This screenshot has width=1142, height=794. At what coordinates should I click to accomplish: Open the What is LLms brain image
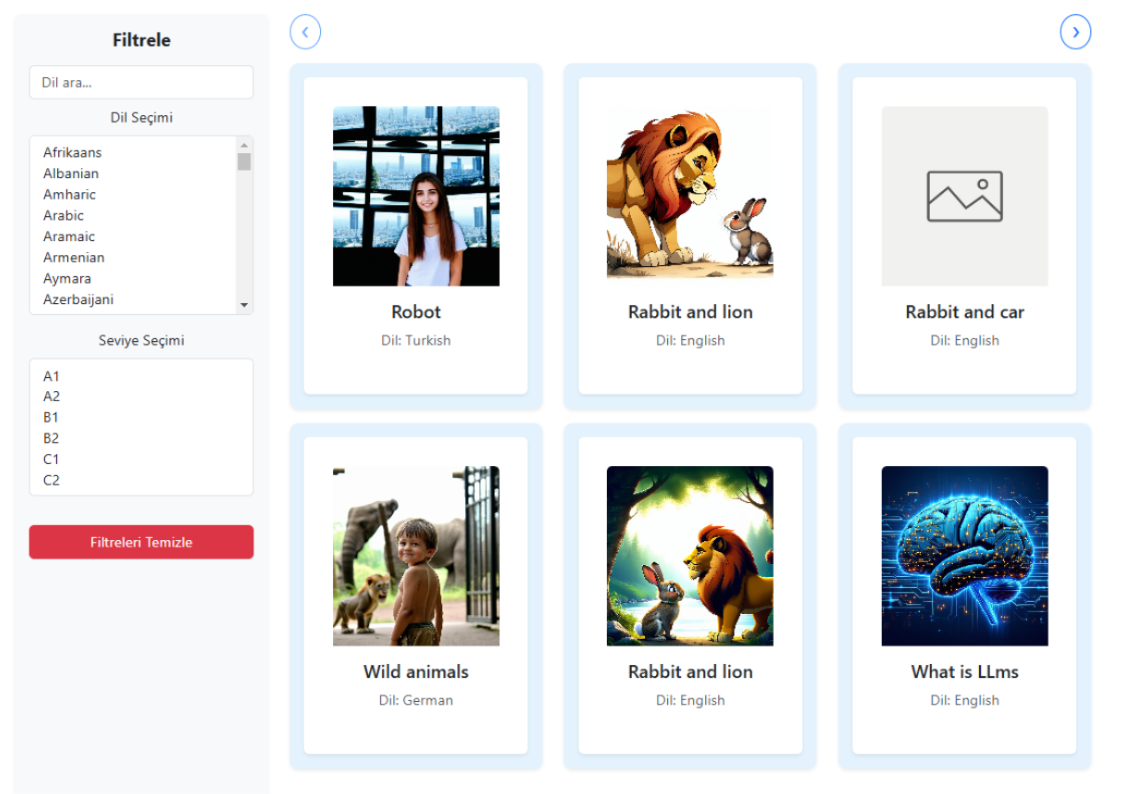(x=964, y=556)
